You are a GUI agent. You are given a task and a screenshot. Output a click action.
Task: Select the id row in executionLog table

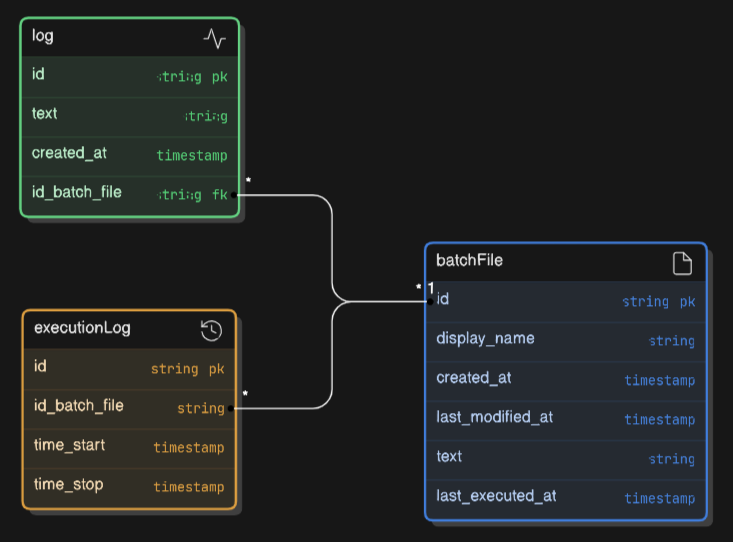click(x=129, y=368)
